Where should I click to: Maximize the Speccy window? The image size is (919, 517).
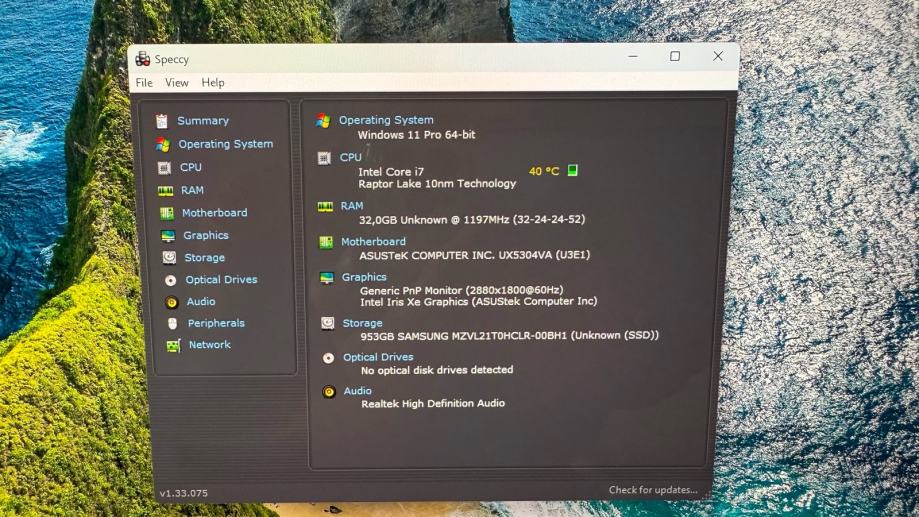(675, 56)
